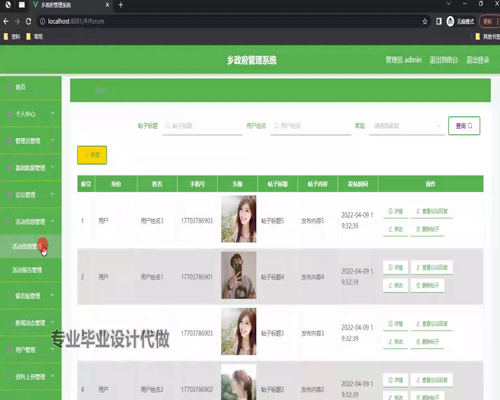Open a new tab with the plus icon
The height and width of the screenshot is (400, 500).
tap(121, 5)
